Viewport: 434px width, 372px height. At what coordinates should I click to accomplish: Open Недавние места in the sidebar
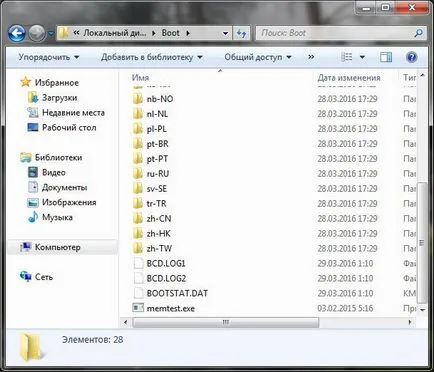click(66, 113)
